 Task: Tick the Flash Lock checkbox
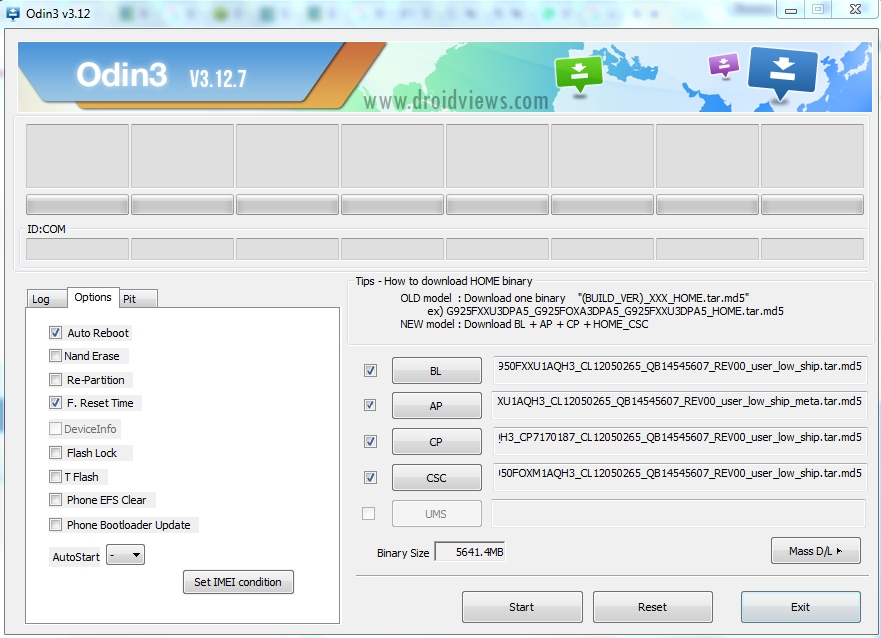[x=55, y=453]
